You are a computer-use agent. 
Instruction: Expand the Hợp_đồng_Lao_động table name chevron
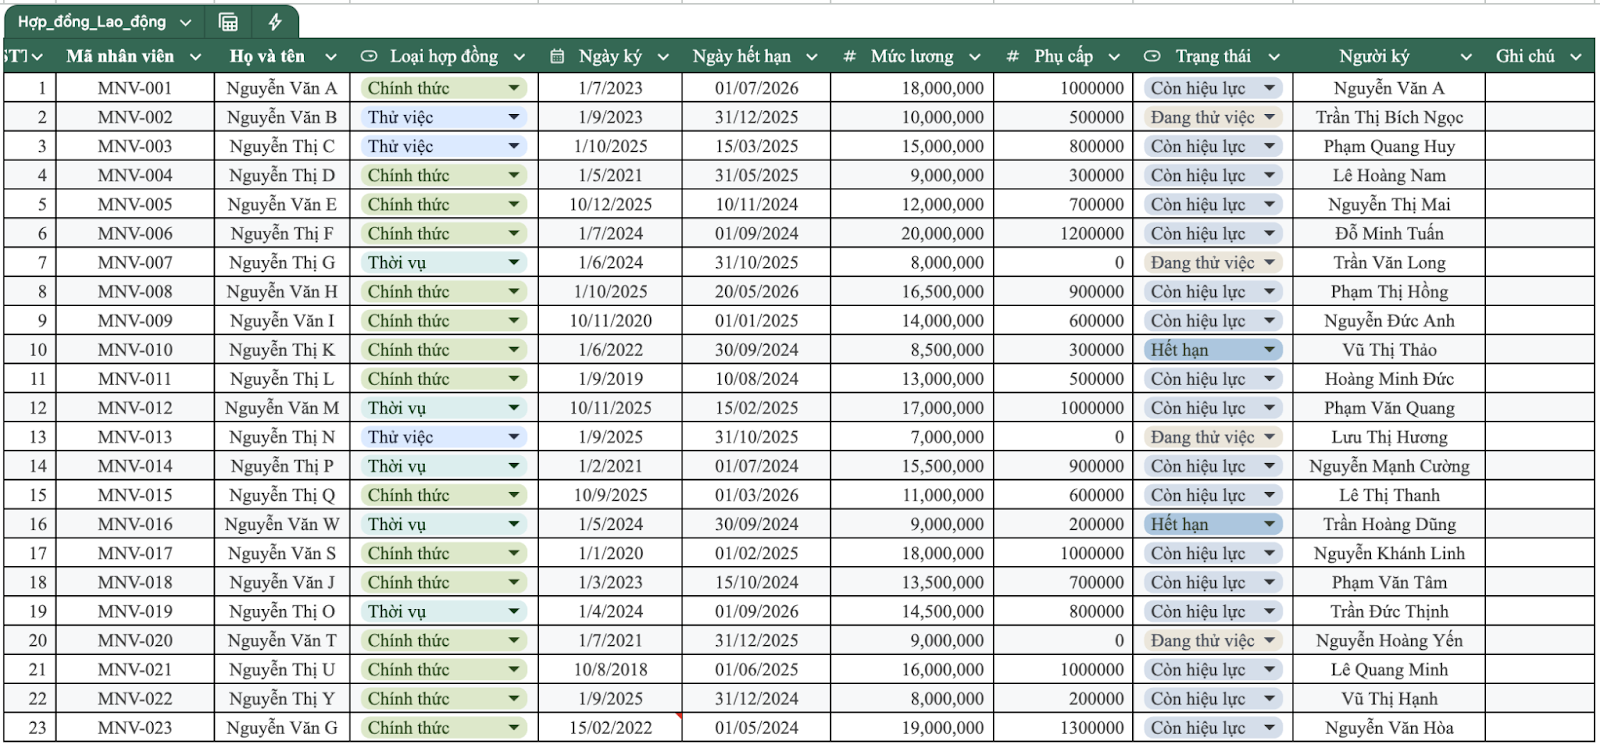186,22
